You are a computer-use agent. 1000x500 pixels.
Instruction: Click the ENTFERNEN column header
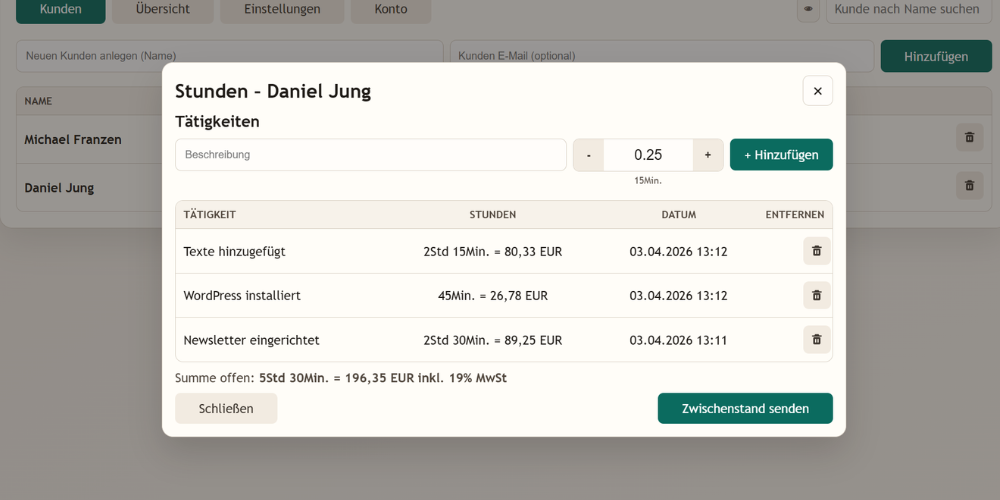(x=795, y=215)
